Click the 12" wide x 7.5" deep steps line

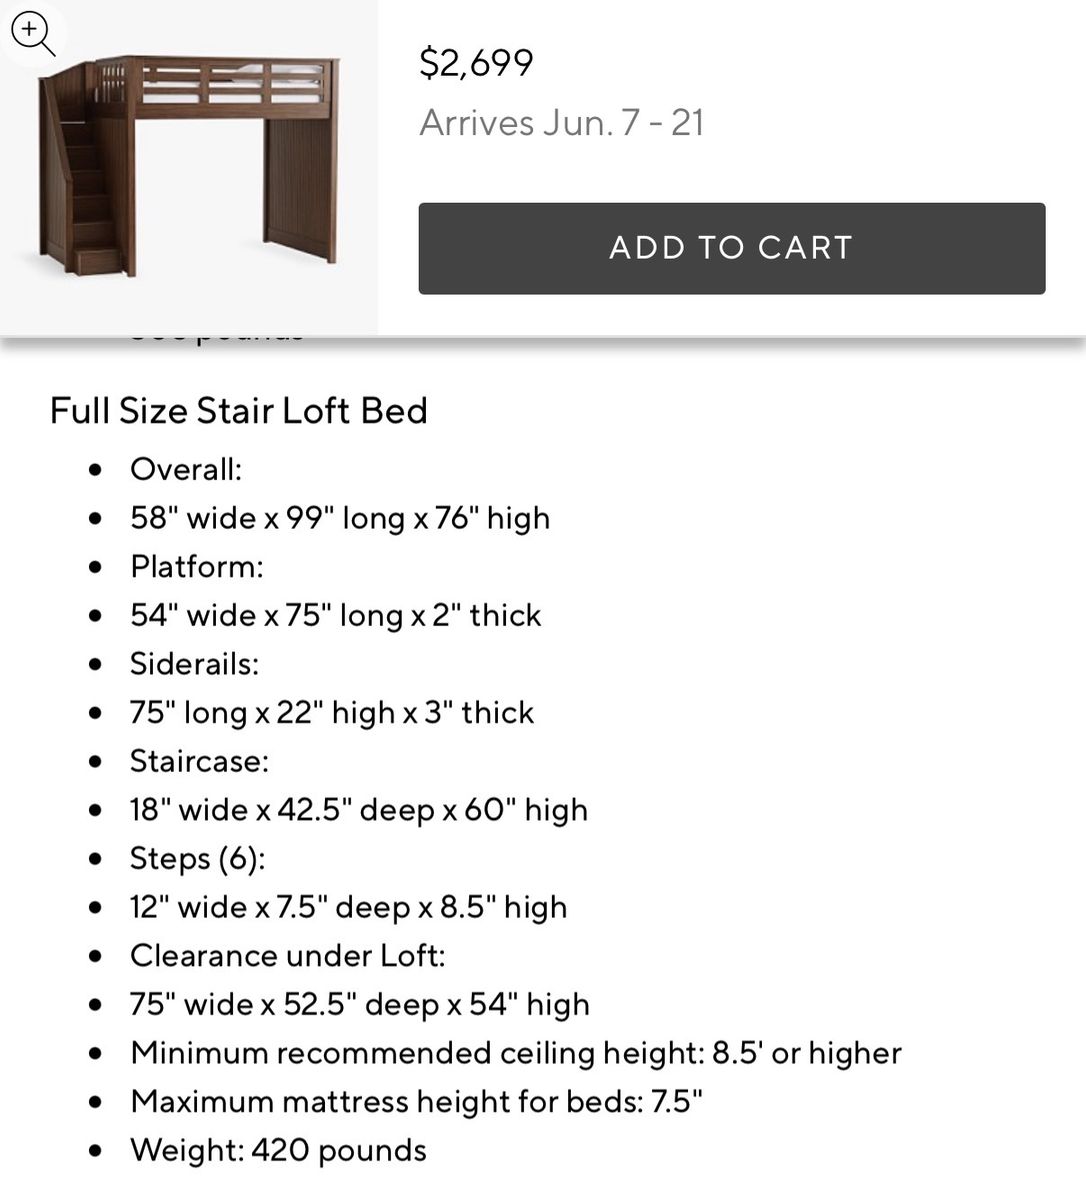coord(349,907)
